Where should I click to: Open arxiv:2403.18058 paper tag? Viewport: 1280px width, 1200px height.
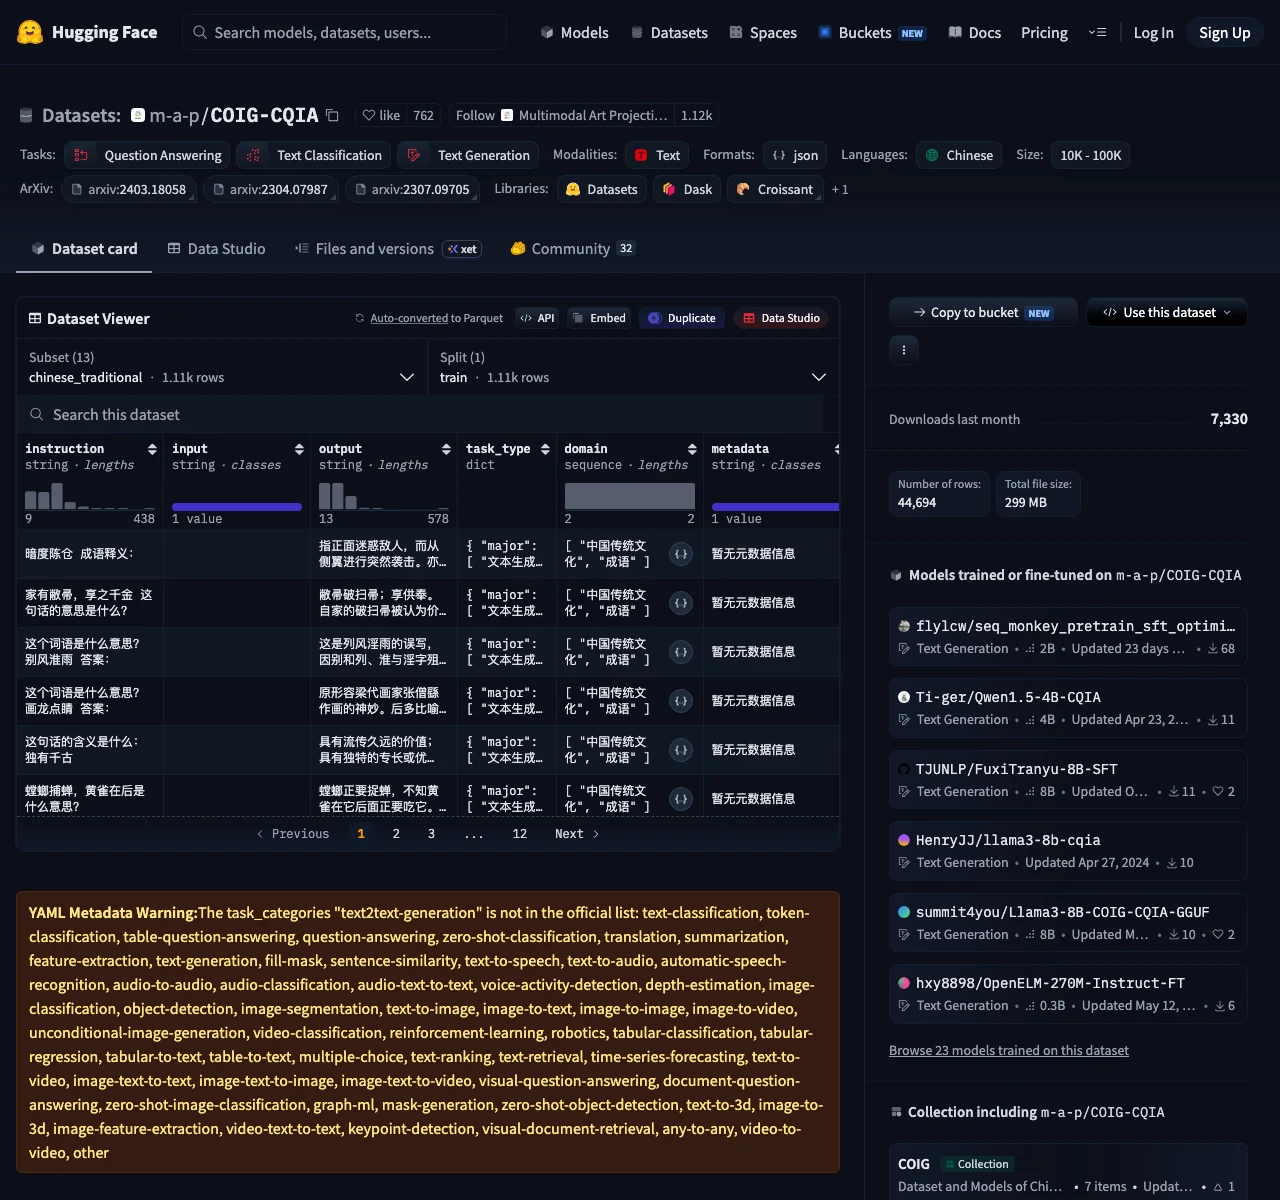[128, 189]
